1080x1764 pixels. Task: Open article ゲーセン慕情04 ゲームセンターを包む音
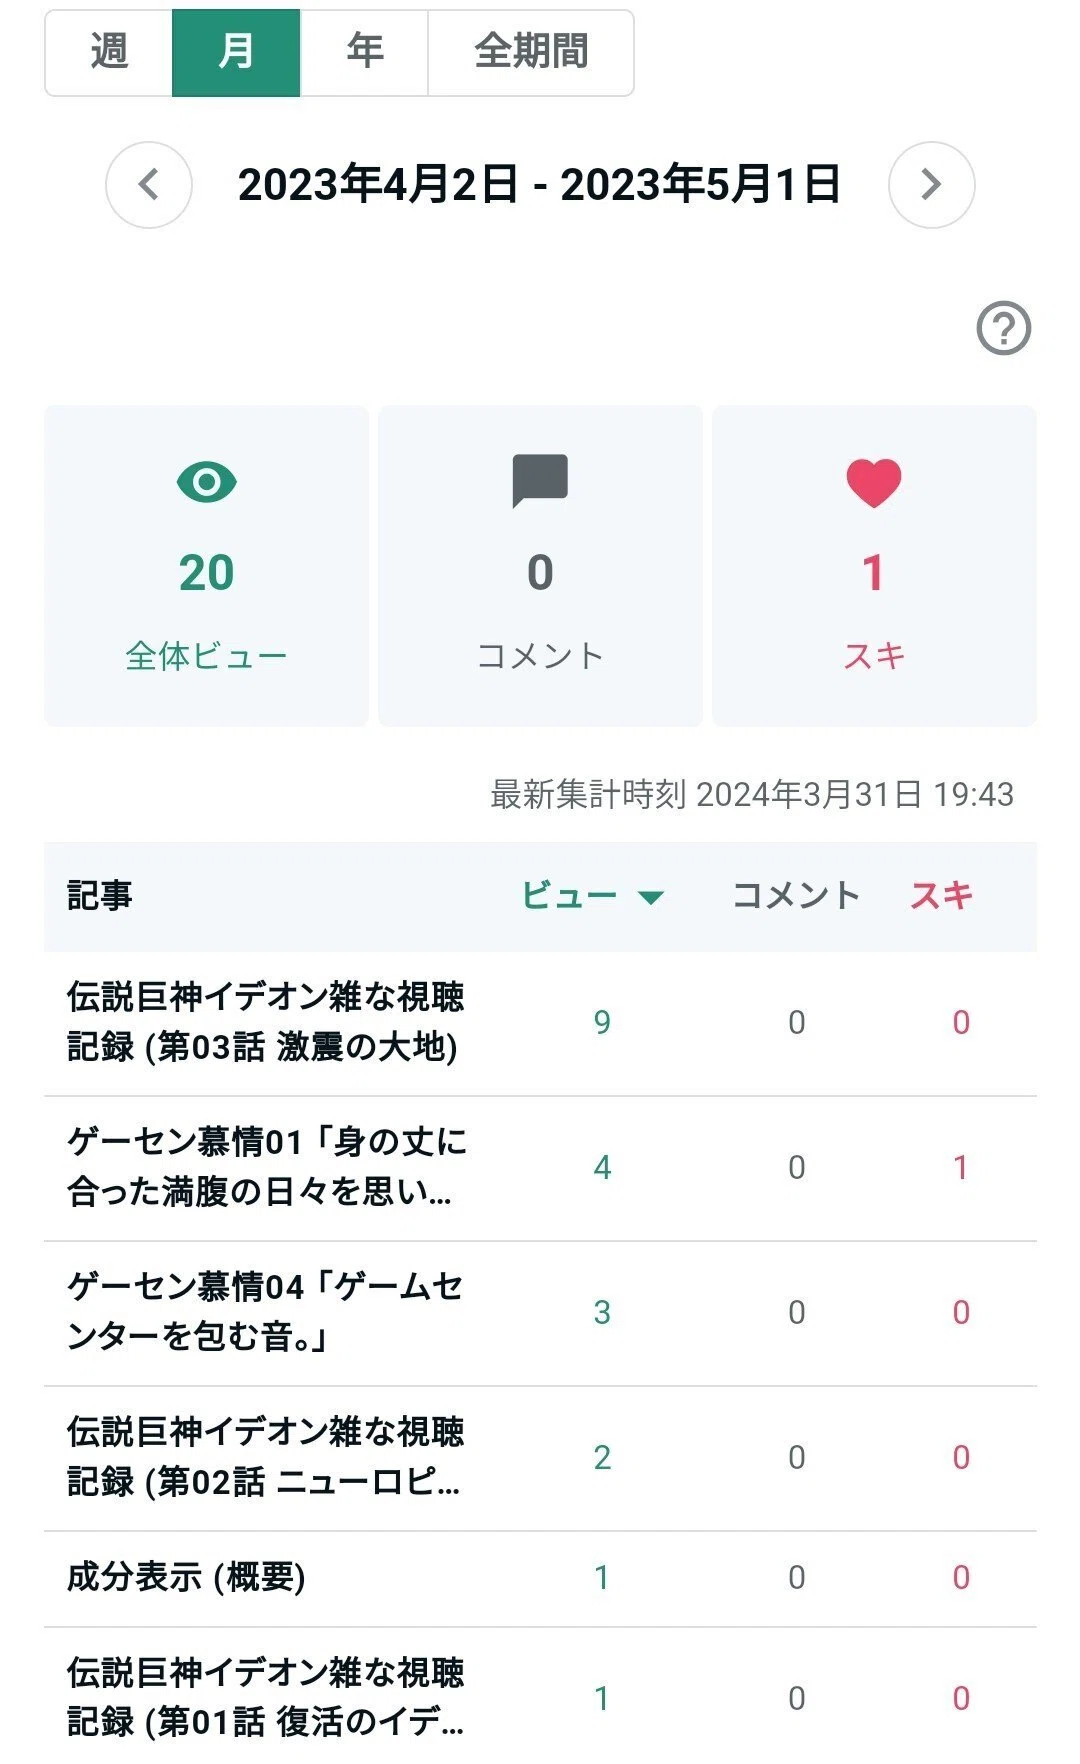pos(266,1312)
